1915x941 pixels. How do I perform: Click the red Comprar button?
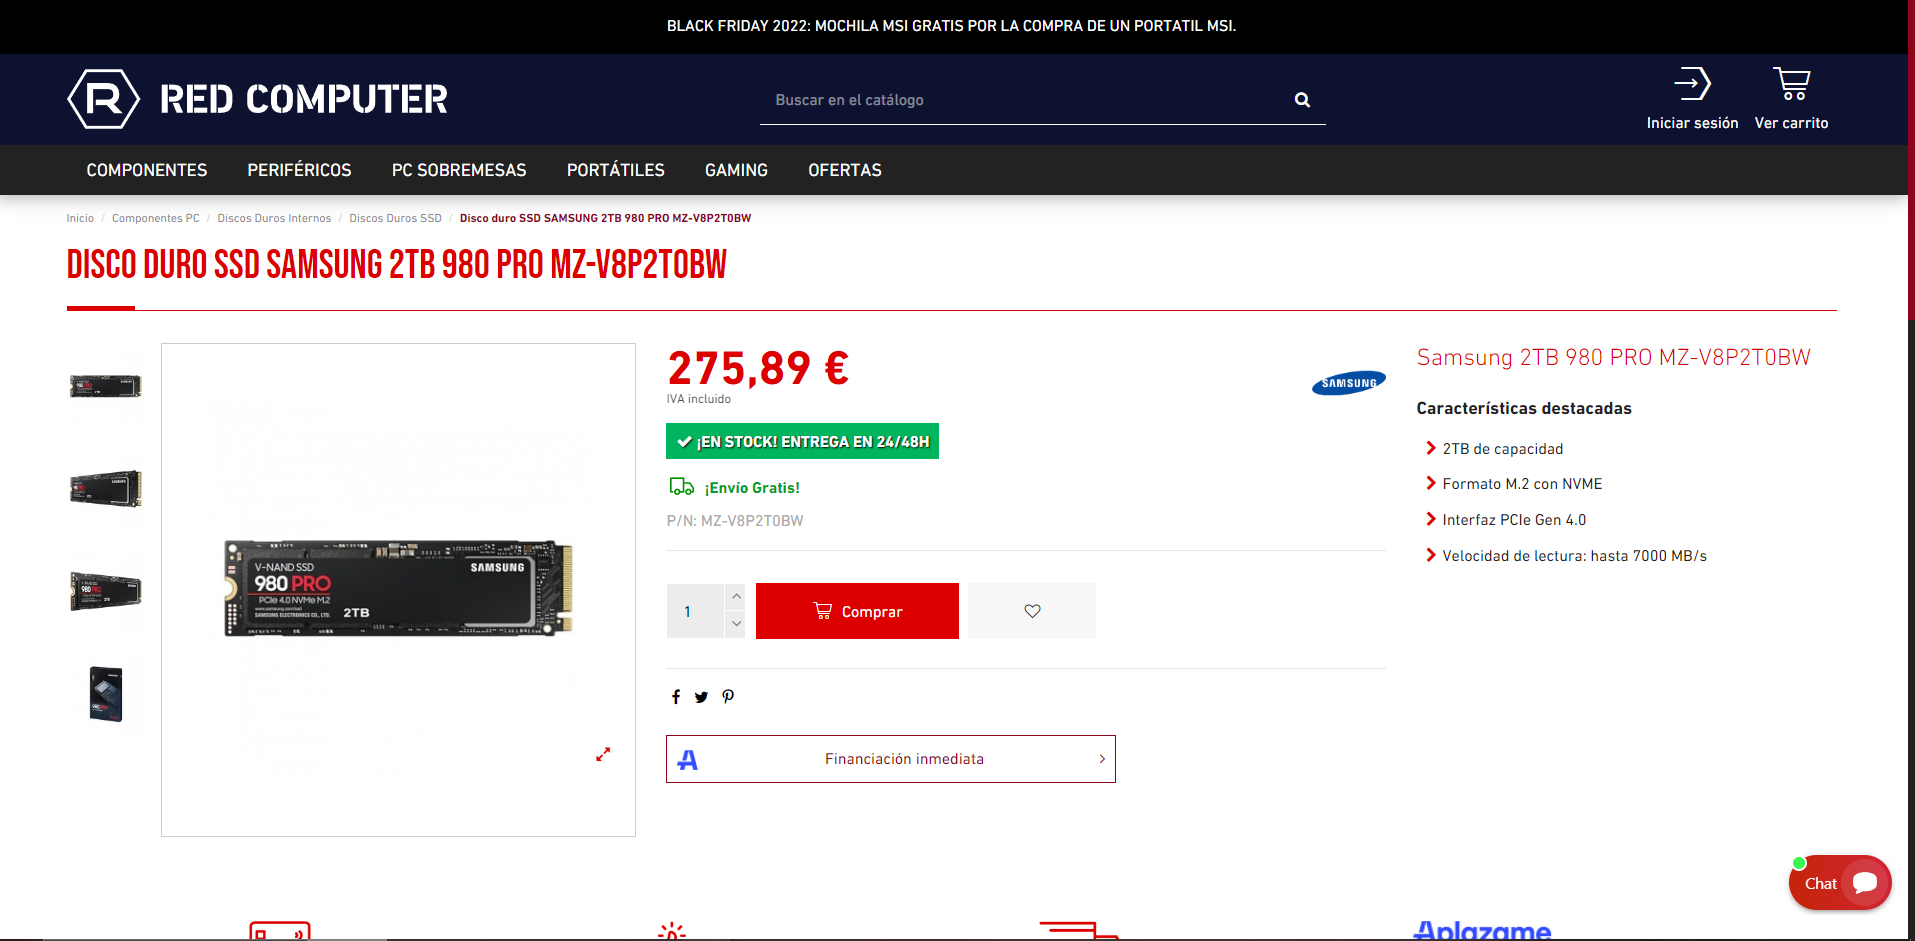coord(857,611)
